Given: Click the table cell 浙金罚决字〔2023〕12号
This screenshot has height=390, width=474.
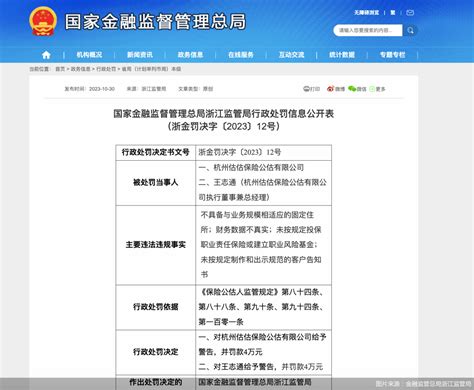Looking at the screenshot, I should tap(240, 152).
